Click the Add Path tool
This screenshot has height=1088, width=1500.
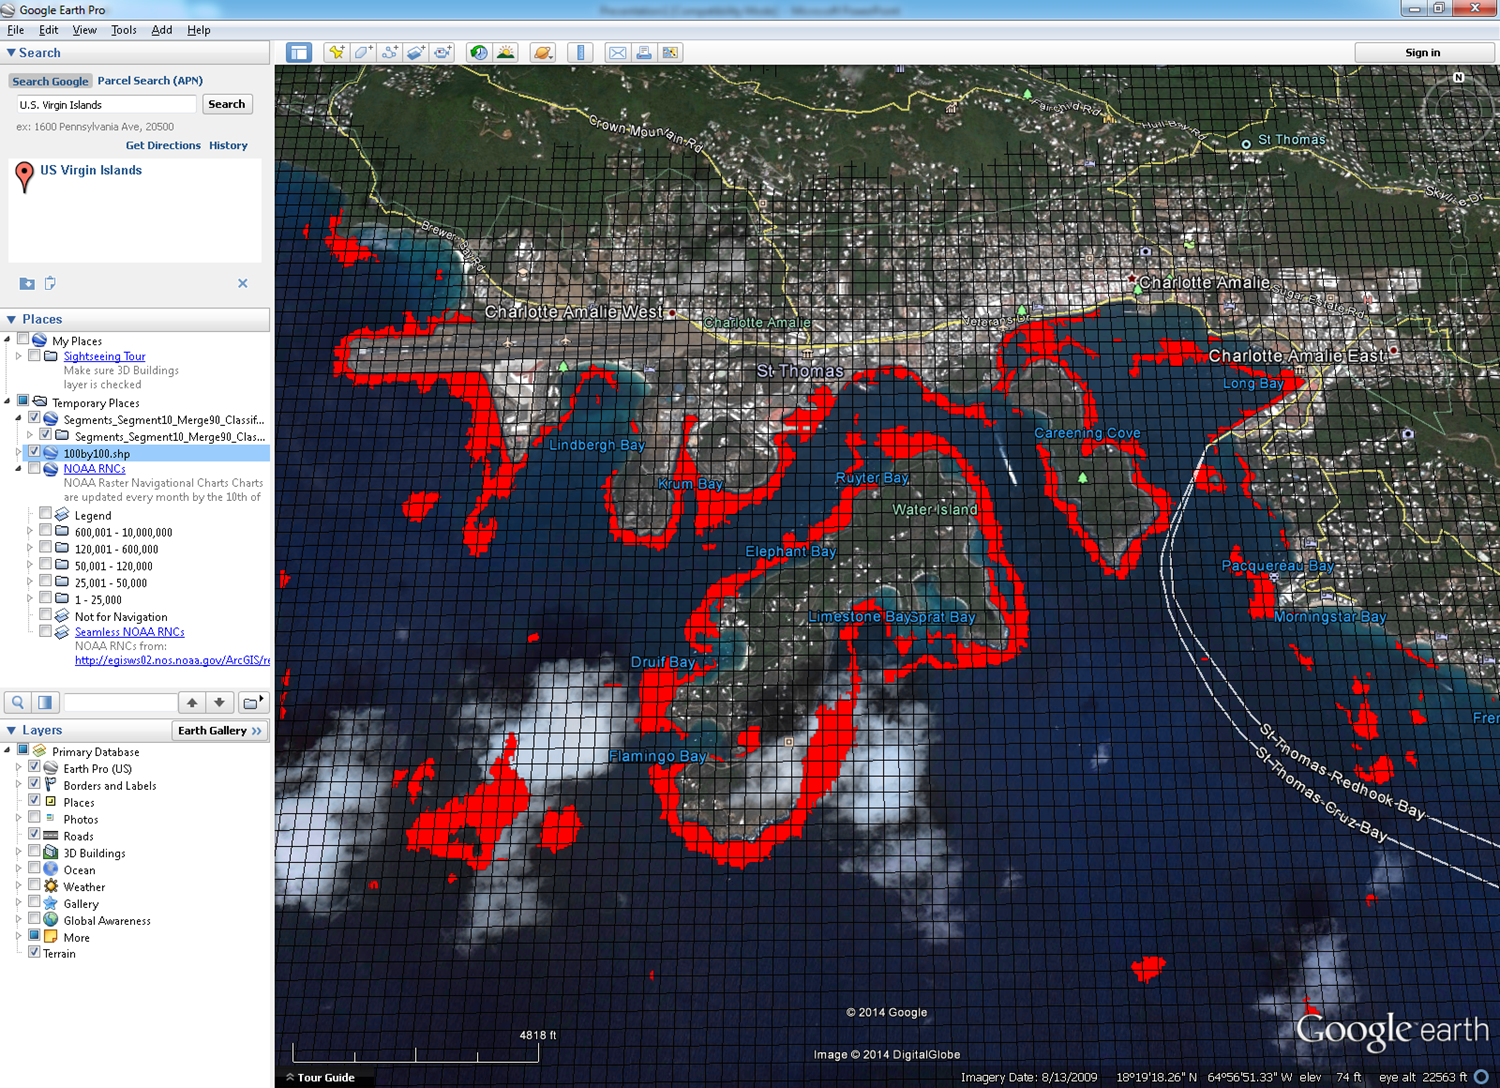click(390, 53)
